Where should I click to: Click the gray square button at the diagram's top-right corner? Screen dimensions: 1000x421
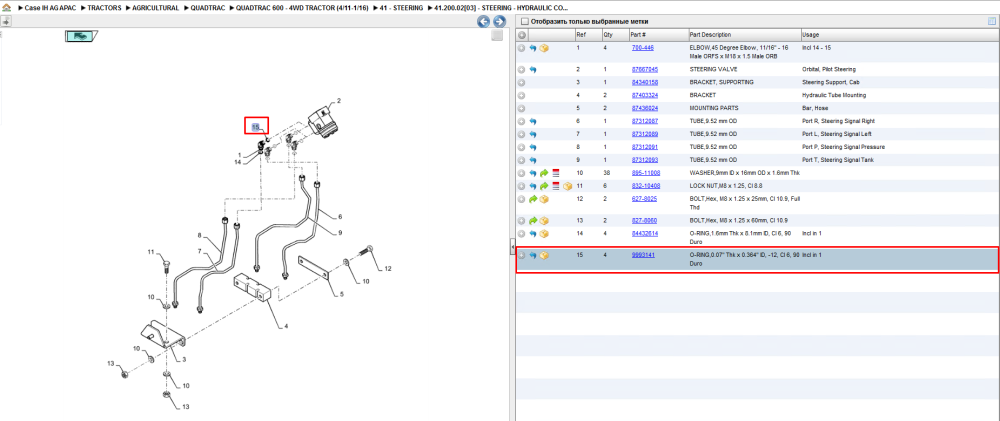[x=497, y=36]
